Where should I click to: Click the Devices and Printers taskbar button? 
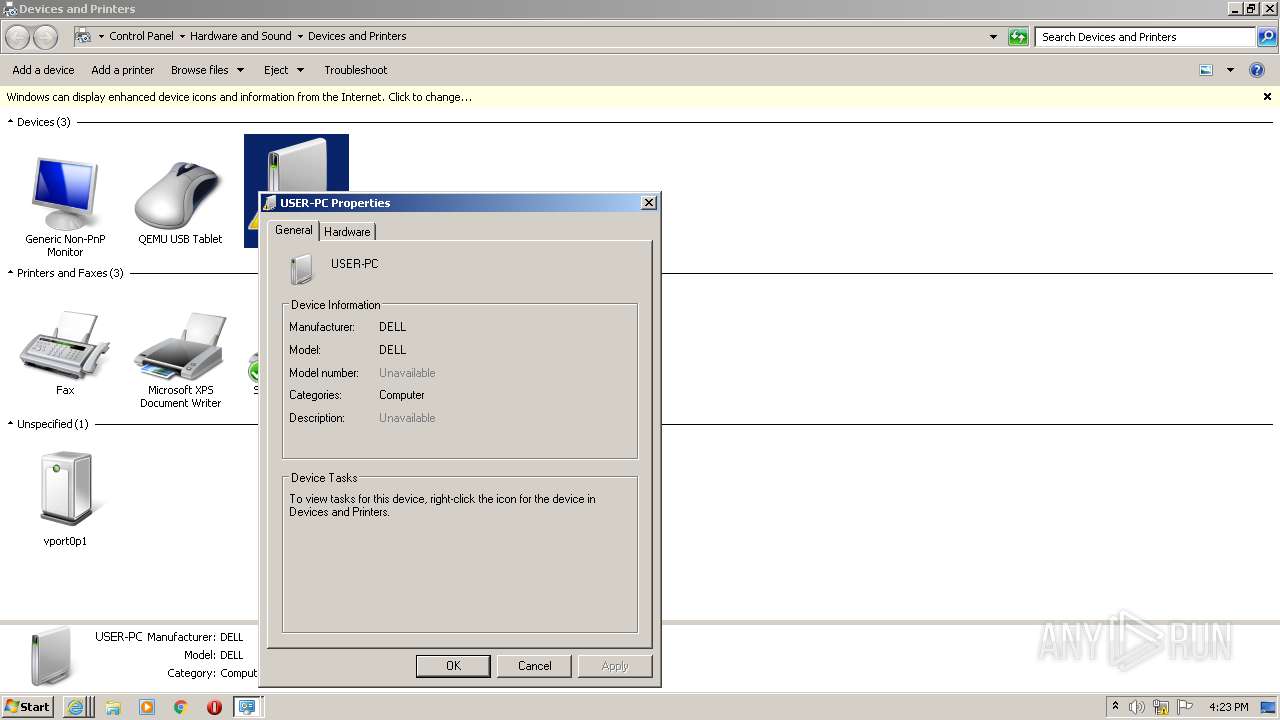[x=246, y=707]
